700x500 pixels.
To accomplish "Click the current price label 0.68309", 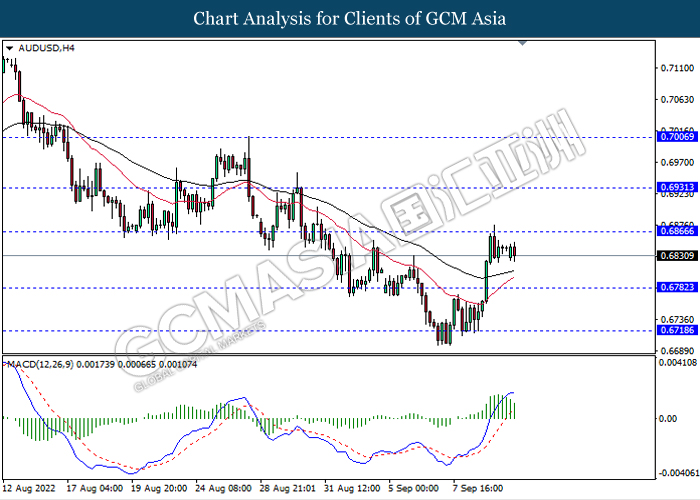I will [677, 256].
